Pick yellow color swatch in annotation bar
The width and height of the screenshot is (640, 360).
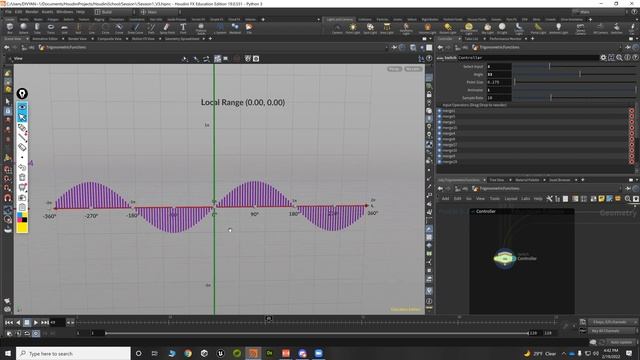(22, 227)
